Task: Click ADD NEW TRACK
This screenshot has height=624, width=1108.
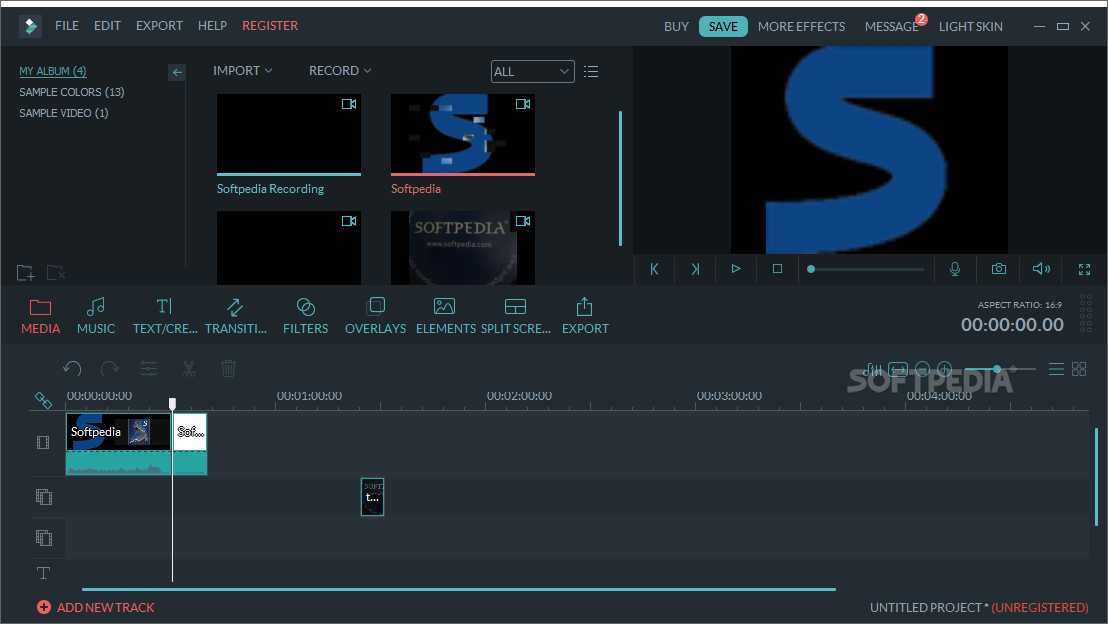Action: click(95, 607)
